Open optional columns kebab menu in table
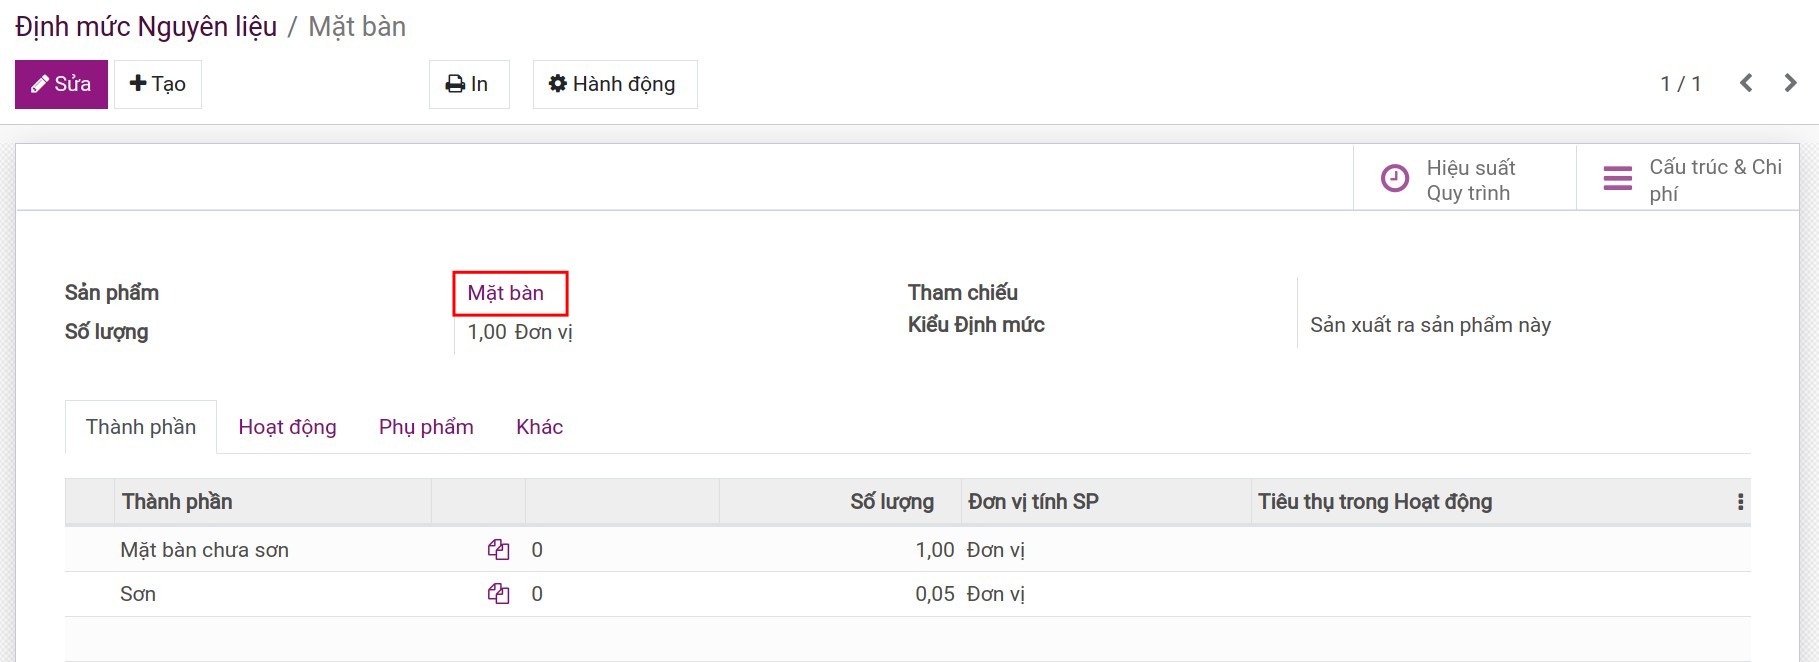This screenshot has height=662, width=1819. coord(1740,502)
